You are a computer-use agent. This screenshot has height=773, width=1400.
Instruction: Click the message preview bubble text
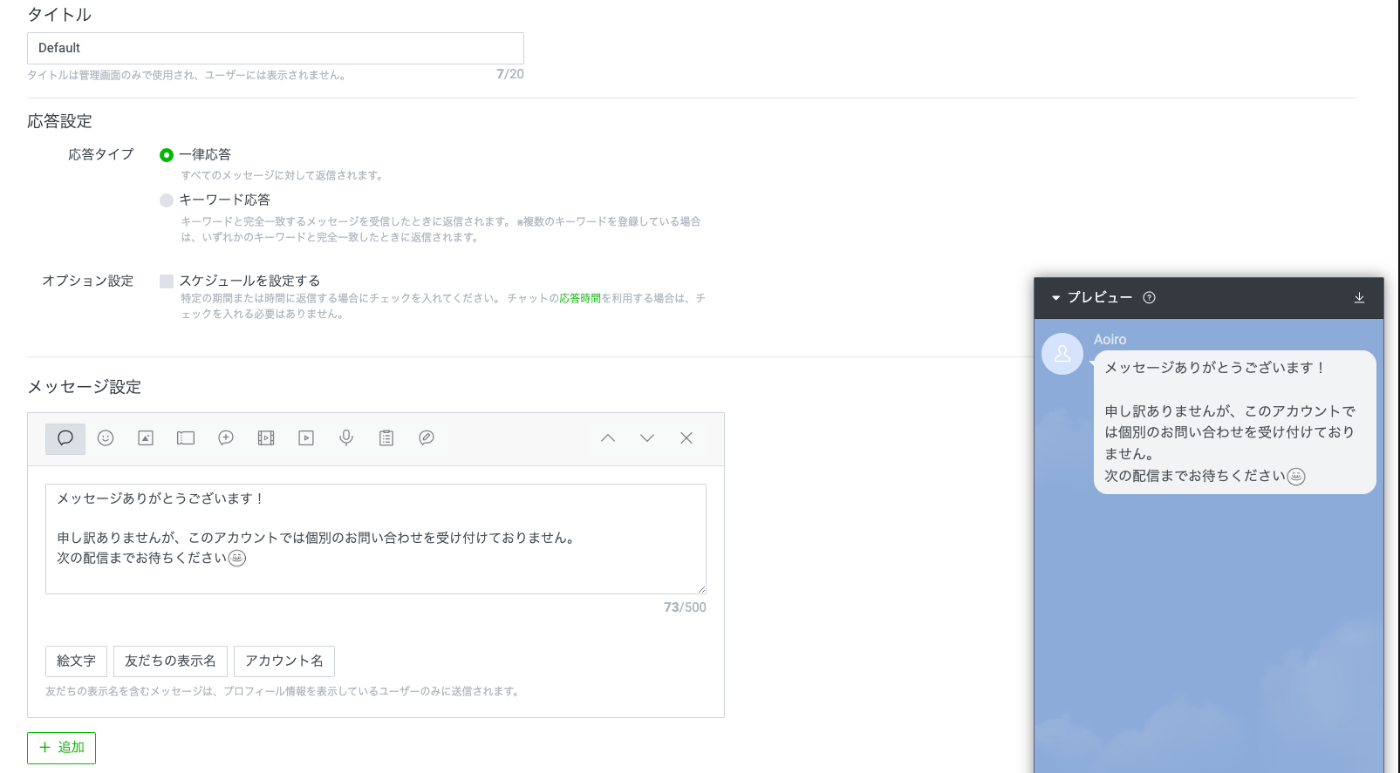[1234, 422]
